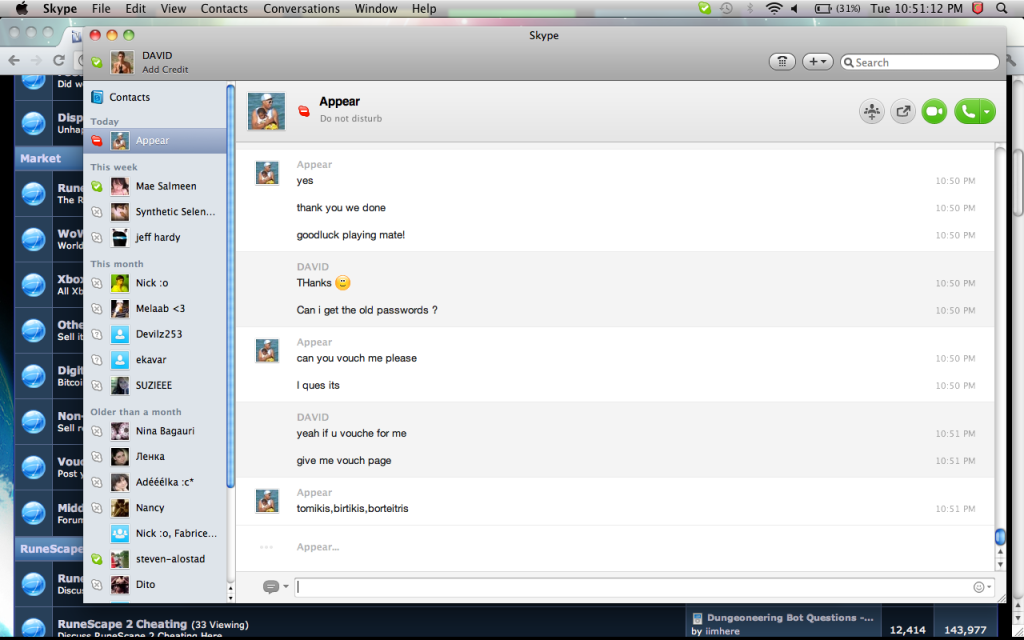Click the battery indicator in menu bar
The image size is (1024, 640).
coord(837,8)
